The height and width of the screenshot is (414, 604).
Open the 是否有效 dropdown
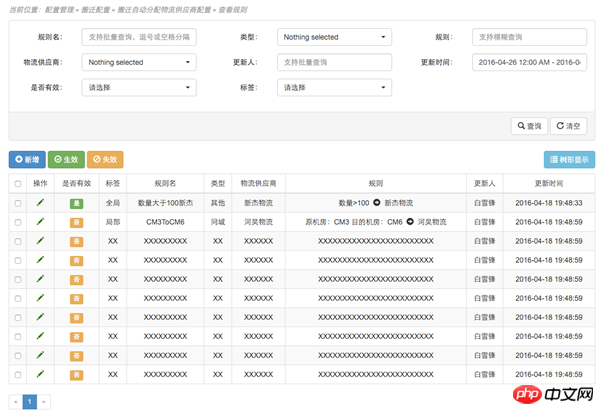coord(139,87)
